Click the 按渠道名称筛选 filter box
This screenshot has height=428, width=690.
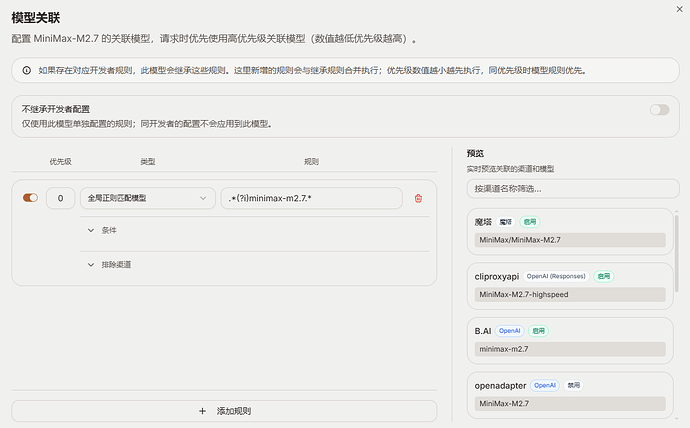[573, 189]
